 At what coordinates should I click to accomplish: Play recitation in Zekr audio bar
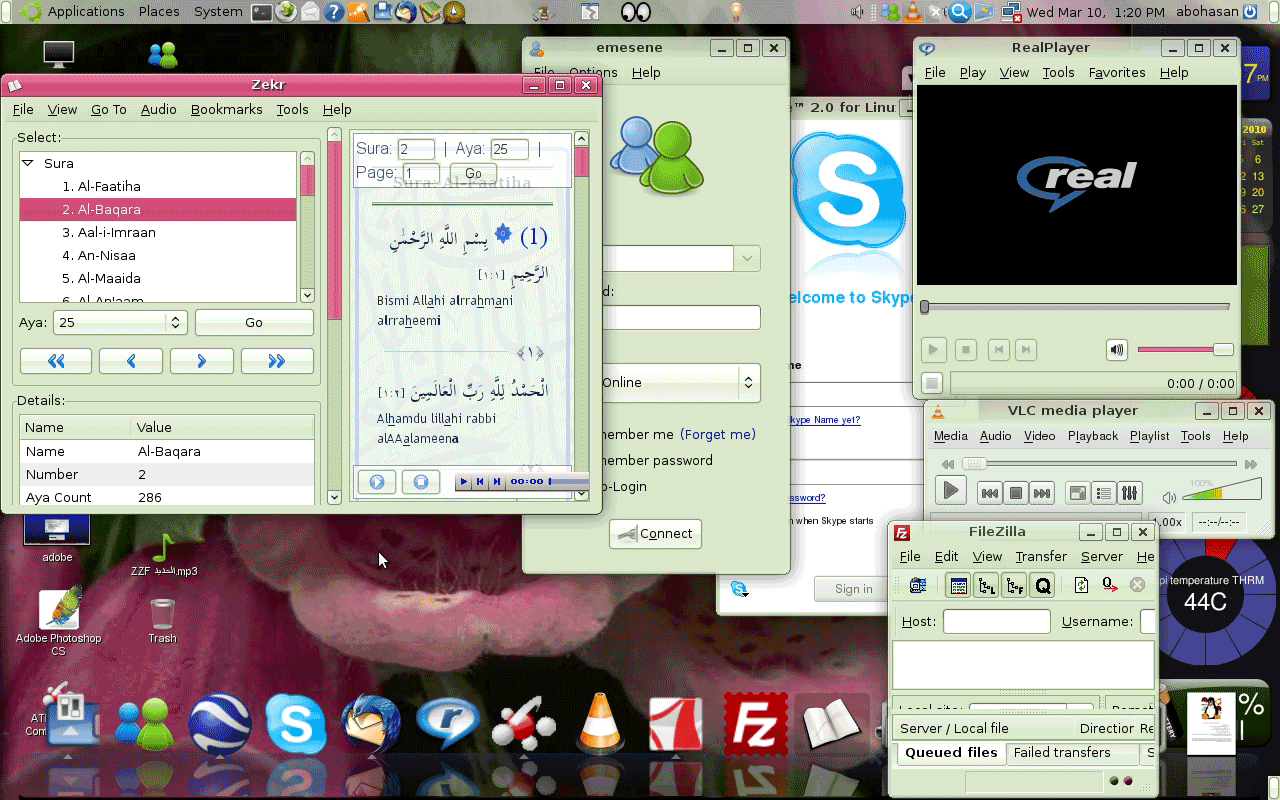click(377, 482)
